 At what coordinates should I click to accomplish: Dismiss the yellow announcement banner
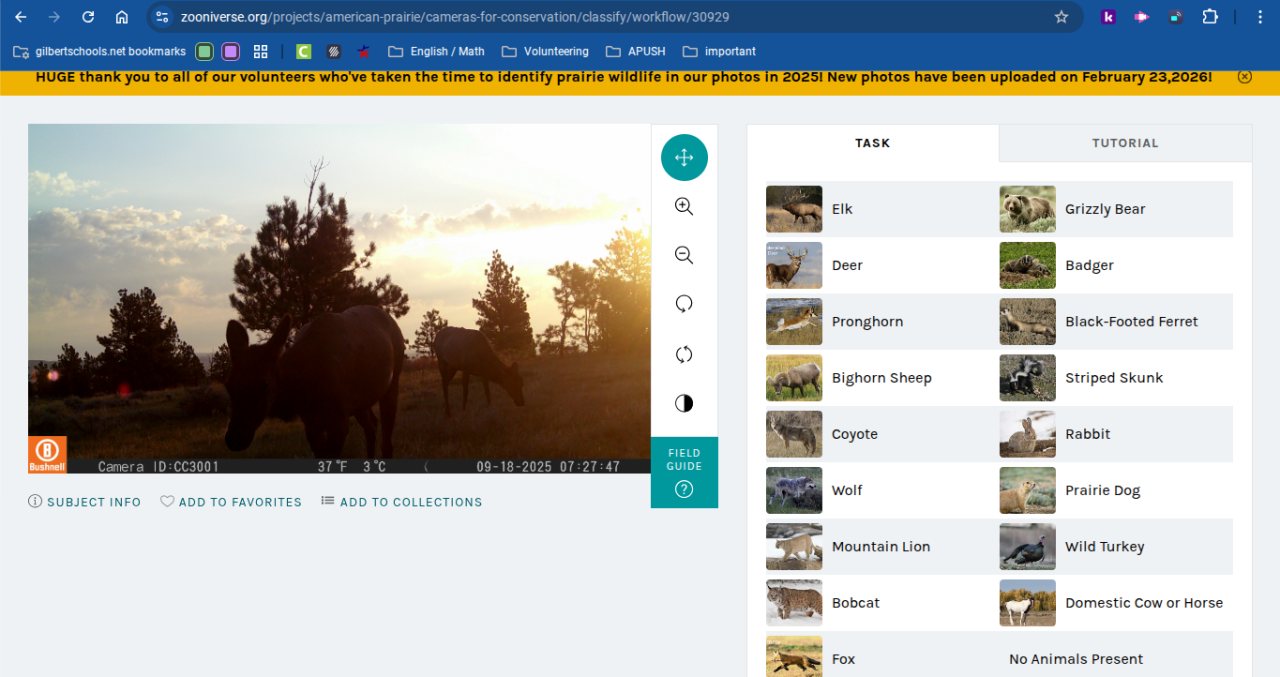click(1244, 77)
